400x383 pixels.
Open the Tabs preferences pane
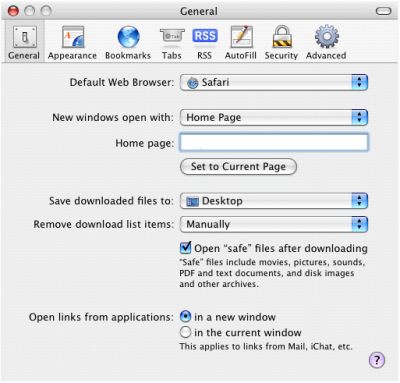(172, 42)
